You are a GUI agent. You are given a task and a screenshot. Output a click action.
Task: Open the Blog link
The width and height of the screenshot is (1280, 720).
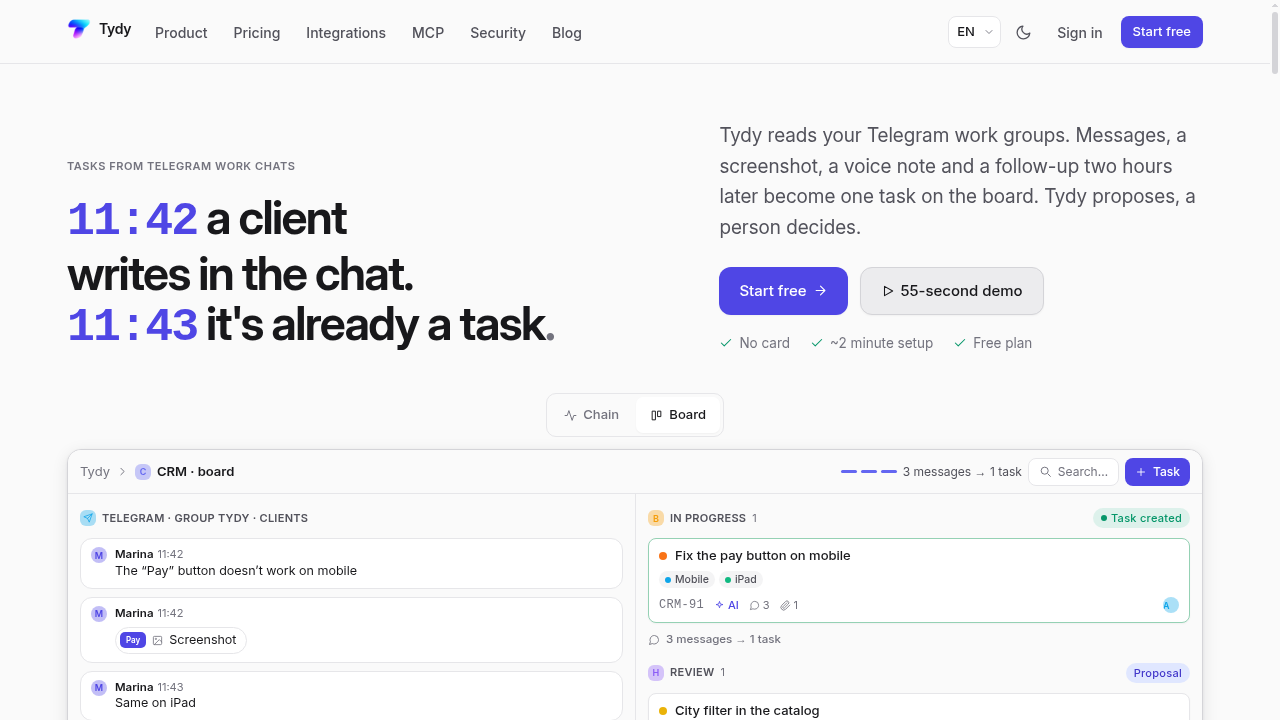[x=567, y=33]
